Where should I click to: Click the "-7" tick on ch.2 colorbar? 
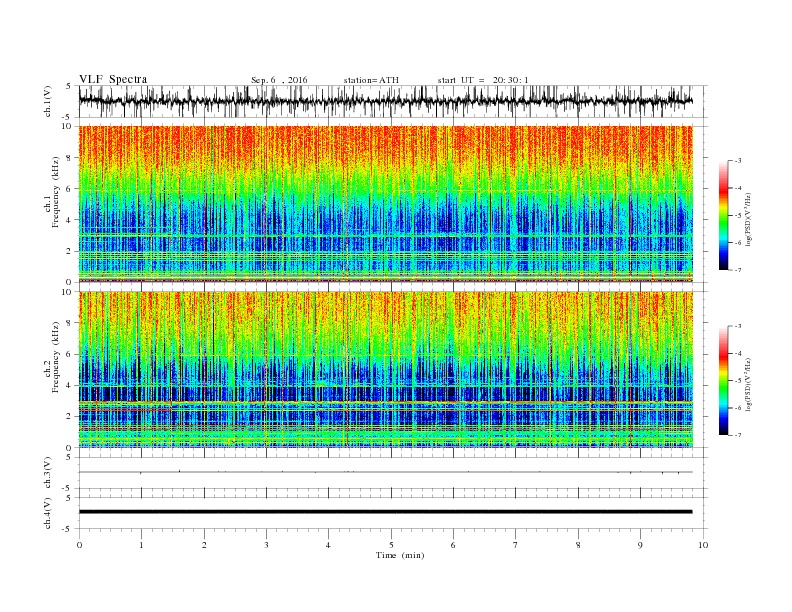click(x=738, y=435)
